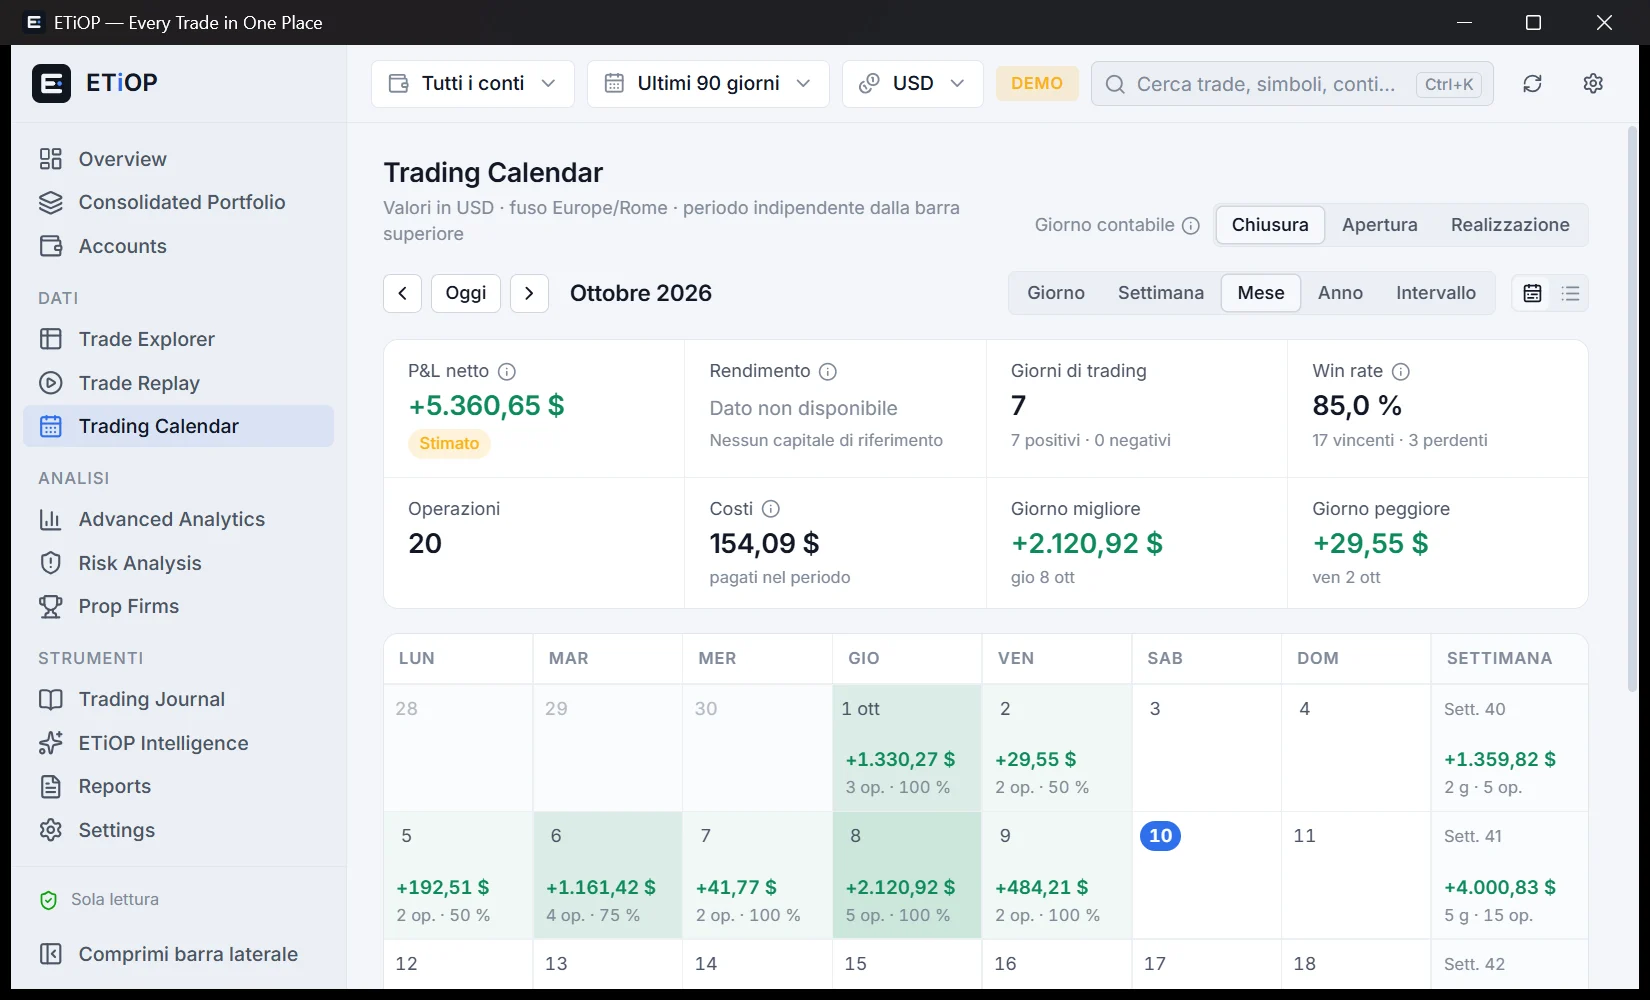The width and height of the screenshot is (1650, 1000).
Task: Go to previous month
Action: [402, 293]
